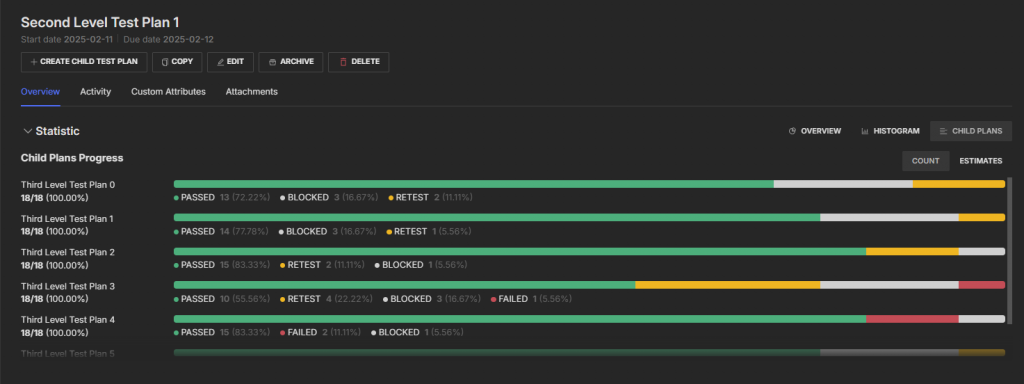The width and height of the screenshot is (1024, 384).
Task: Open the Custom Attributes tab
Action: (168, 92)
